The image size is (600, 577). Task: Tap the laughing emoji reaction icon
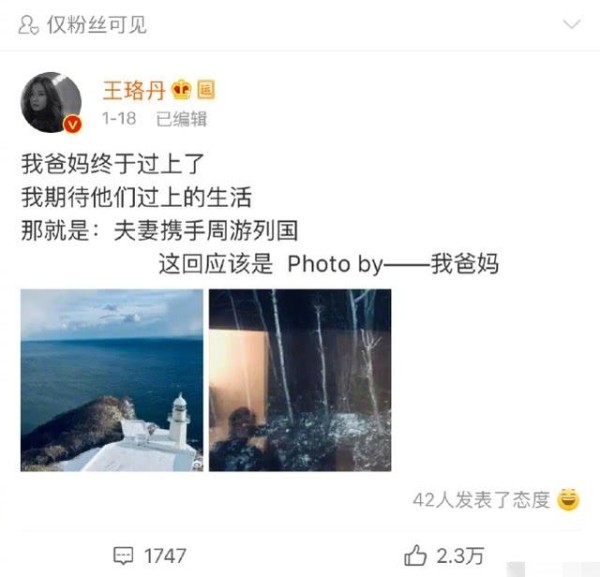(568, 499)
